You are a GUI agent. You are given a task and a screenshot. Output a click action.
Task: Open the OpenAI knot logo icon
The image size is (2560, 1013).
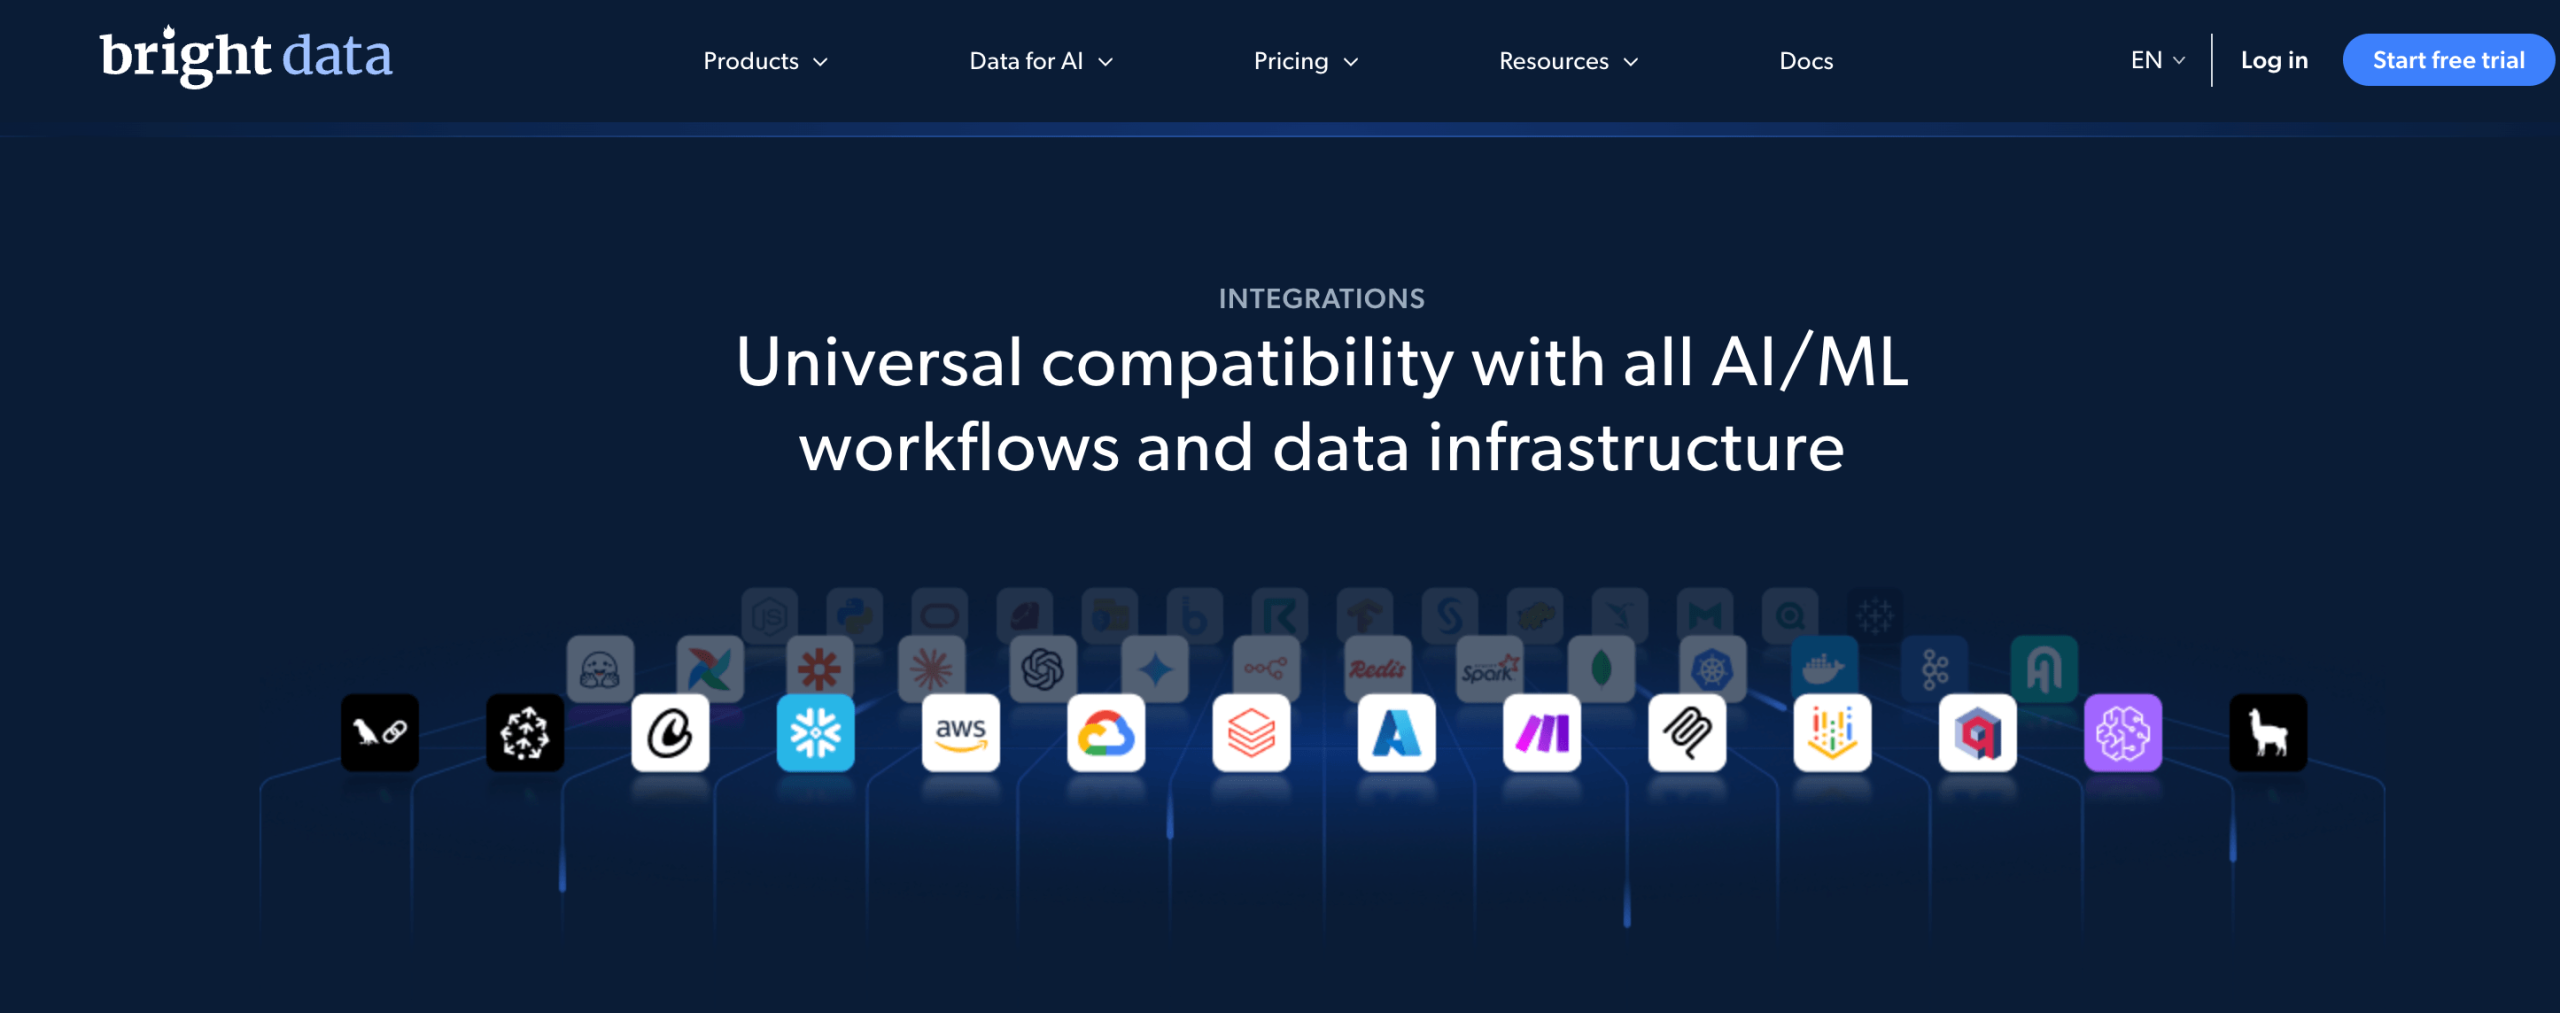tap(1043, 669)
